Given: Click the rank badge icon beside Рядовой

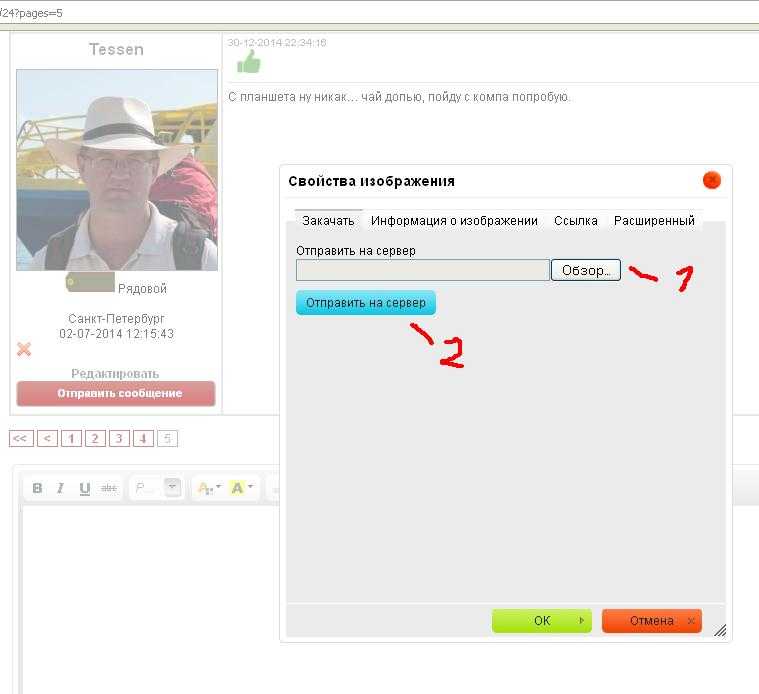Looking at the screenshot, I should coord(90,282).
